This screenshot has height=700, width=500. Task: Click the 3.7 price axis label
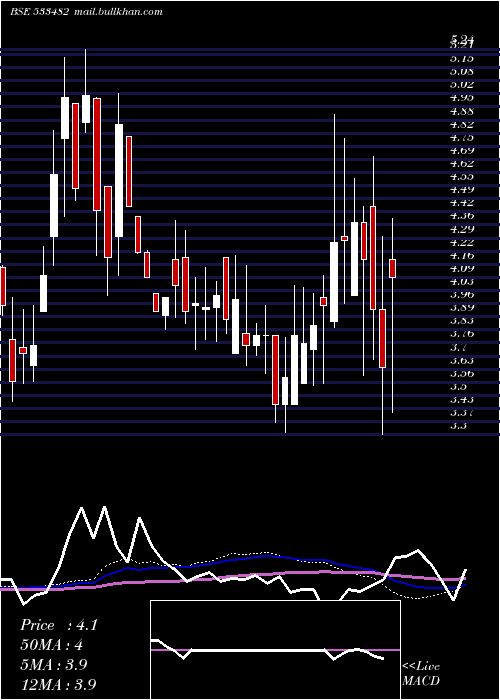(x=458, y=347)
